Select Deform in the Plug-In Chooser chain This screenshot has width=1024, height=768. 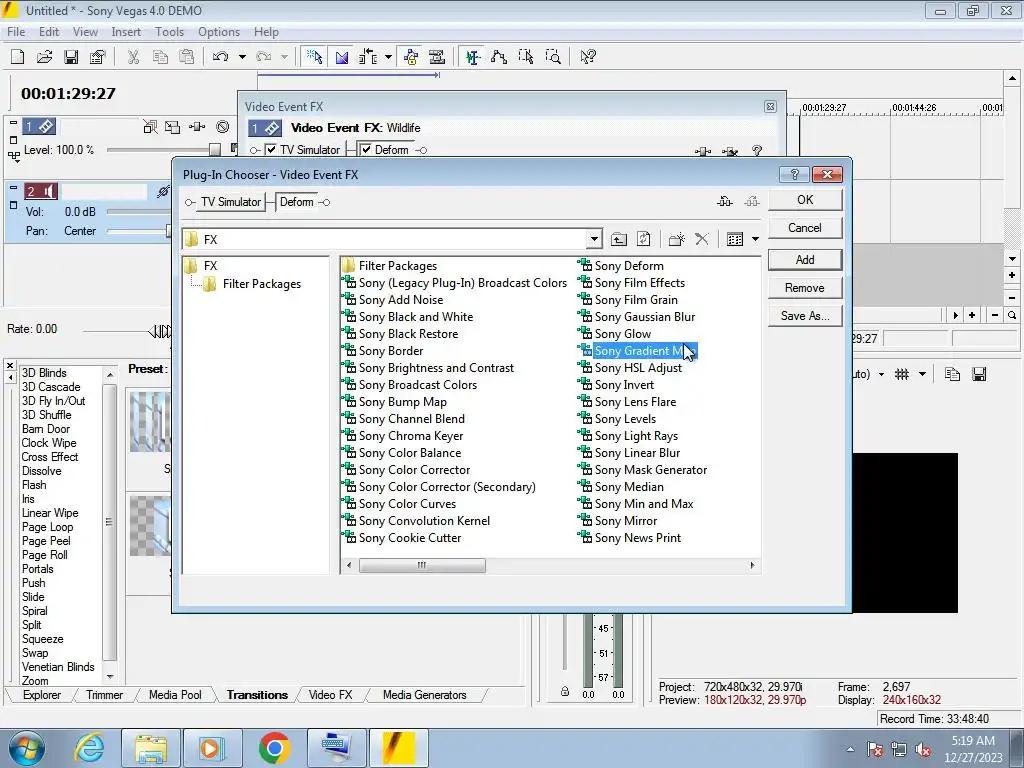296,202
